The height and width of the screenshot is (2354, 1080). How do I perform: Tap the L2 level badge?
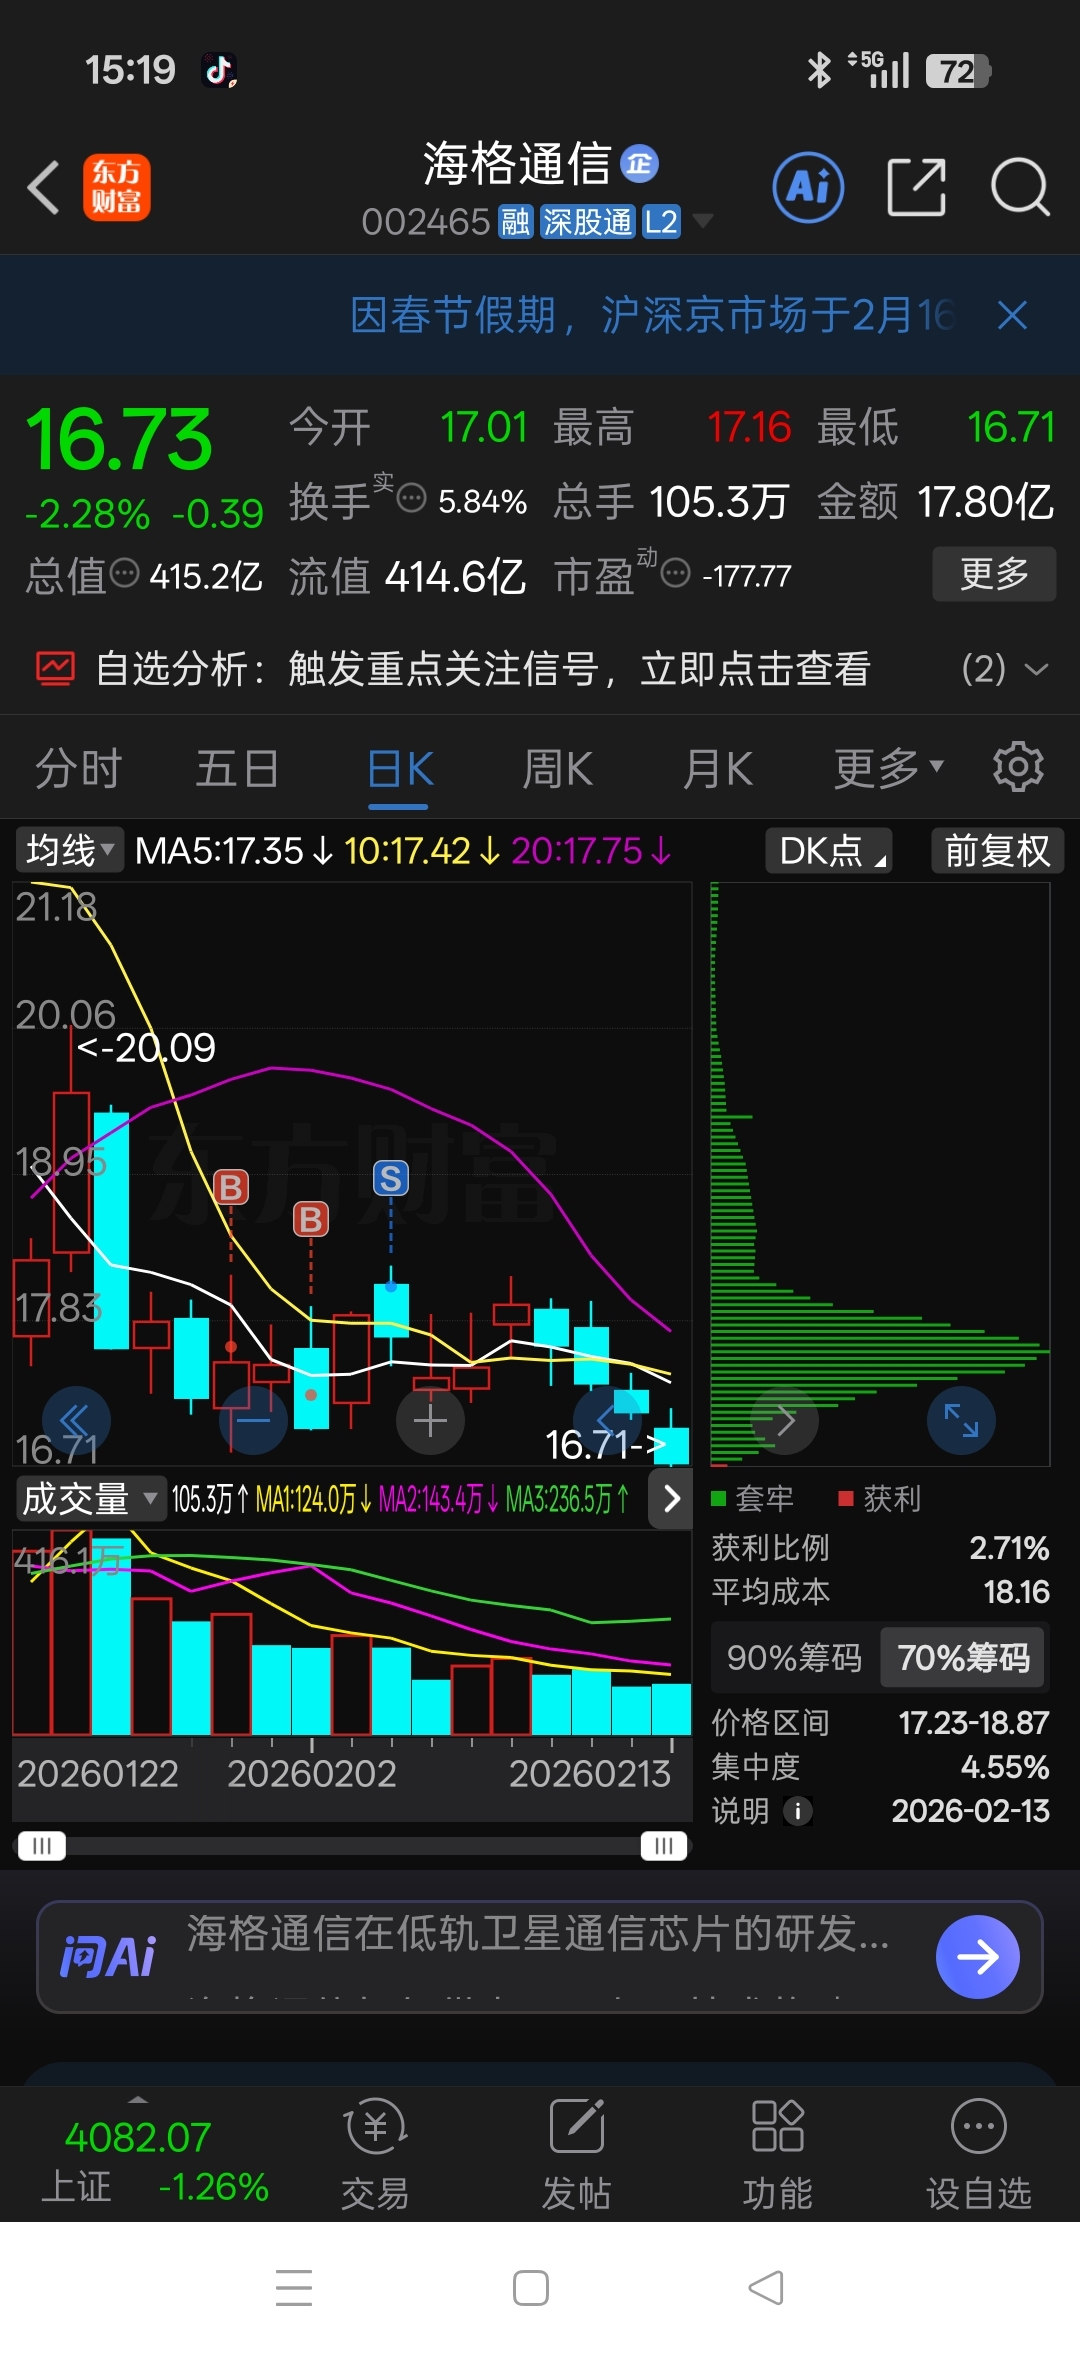[661, 222]
